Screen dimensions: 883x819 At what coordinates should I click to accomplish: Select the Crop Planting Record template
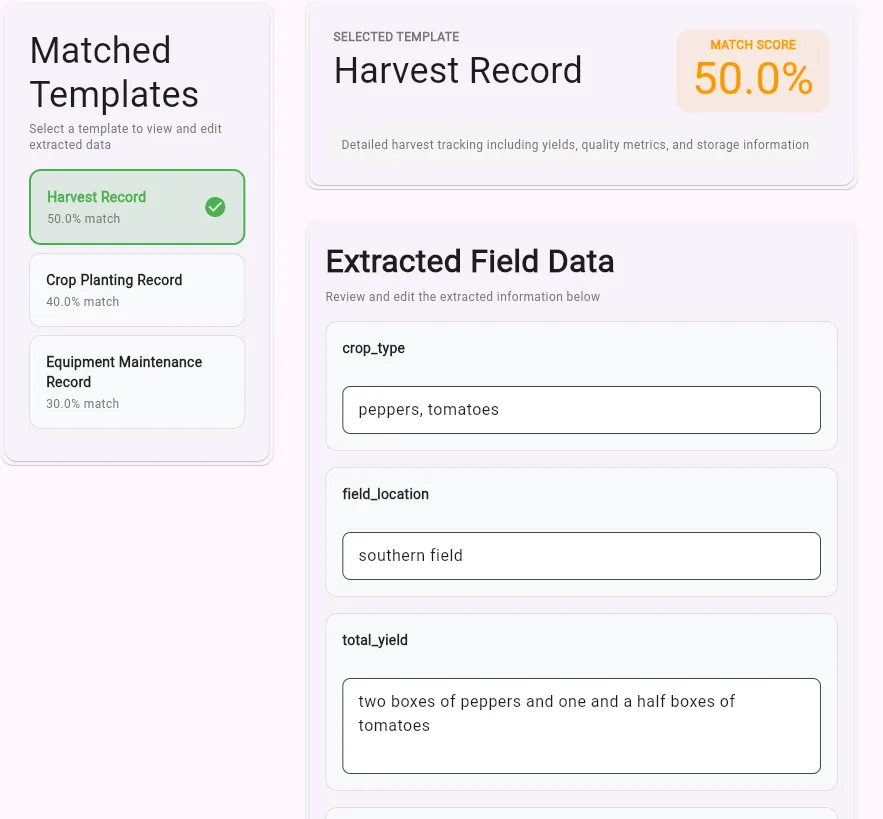point(137,289)
